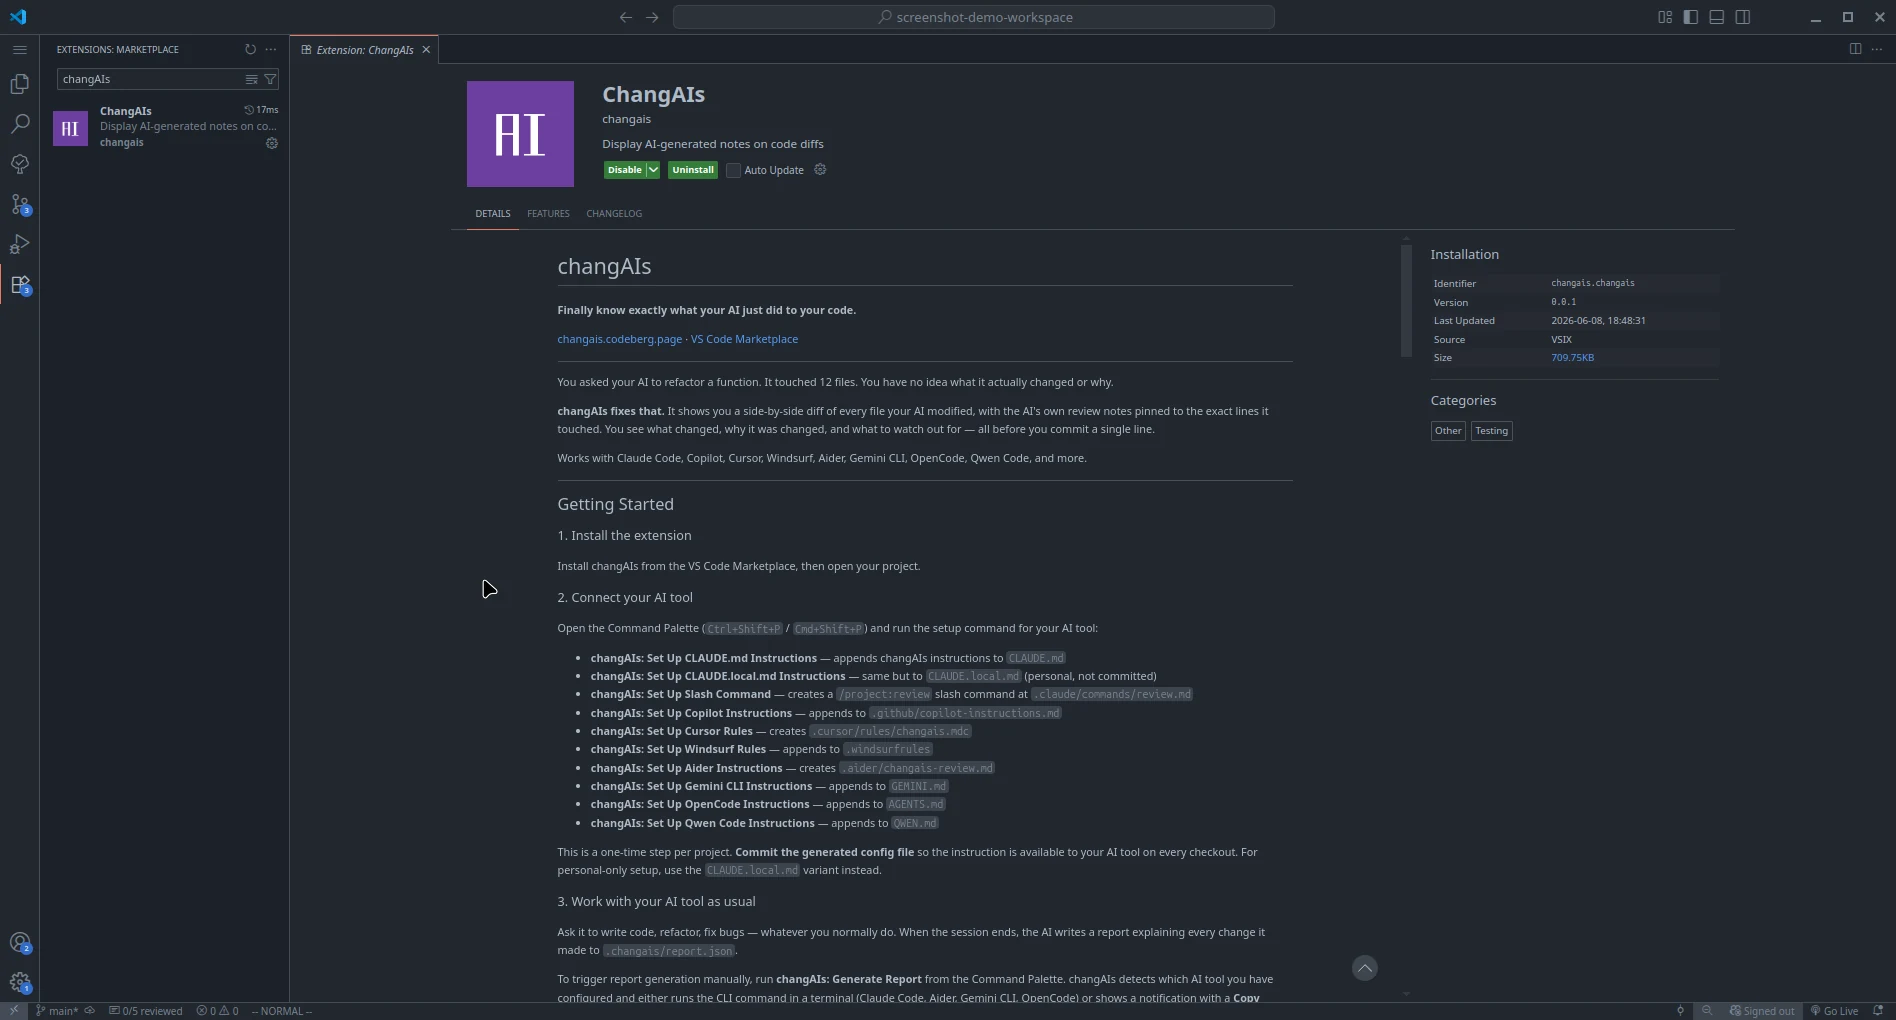Click the zoom out magnifier status icon
The height and width of the screenshot is (1020, 1896).
1707,1011
